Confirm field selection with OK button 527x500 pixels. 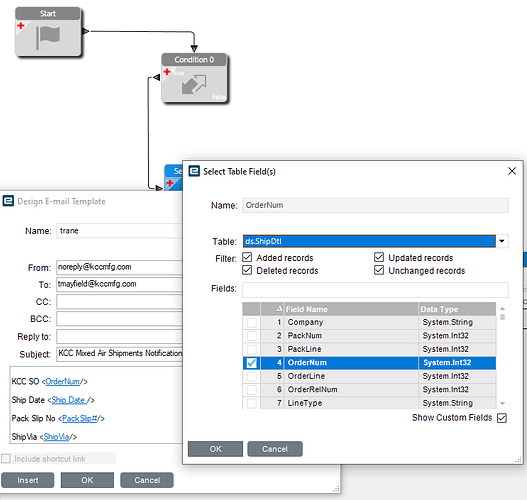(215, 449)
